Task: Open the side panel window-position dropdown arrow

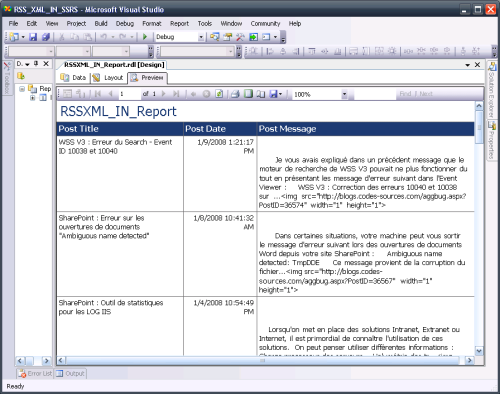Action: [27, 64]
